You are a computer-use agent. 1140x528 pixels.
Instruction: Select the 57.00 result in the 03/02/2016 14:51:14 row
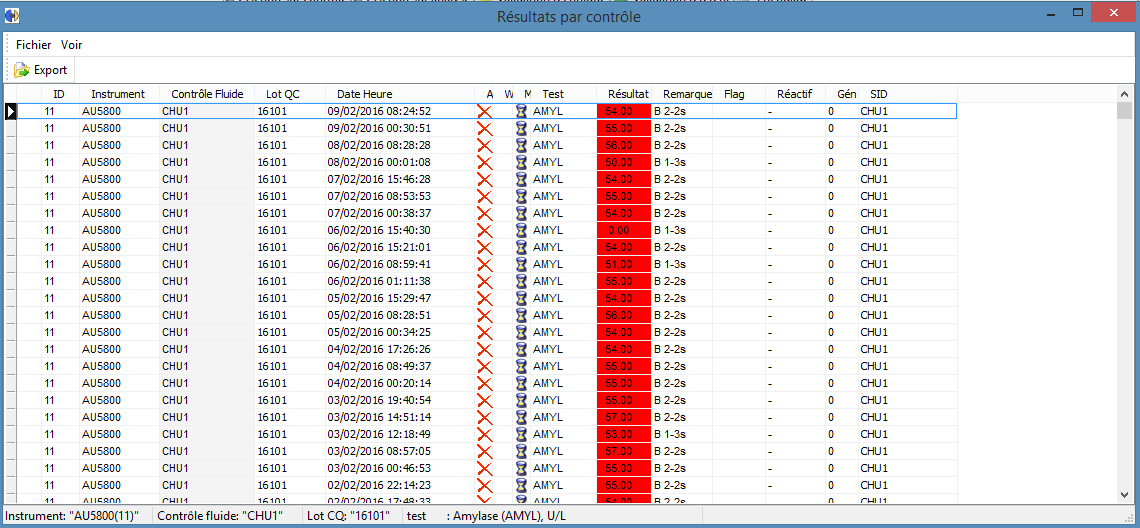(x=624, y=417)
